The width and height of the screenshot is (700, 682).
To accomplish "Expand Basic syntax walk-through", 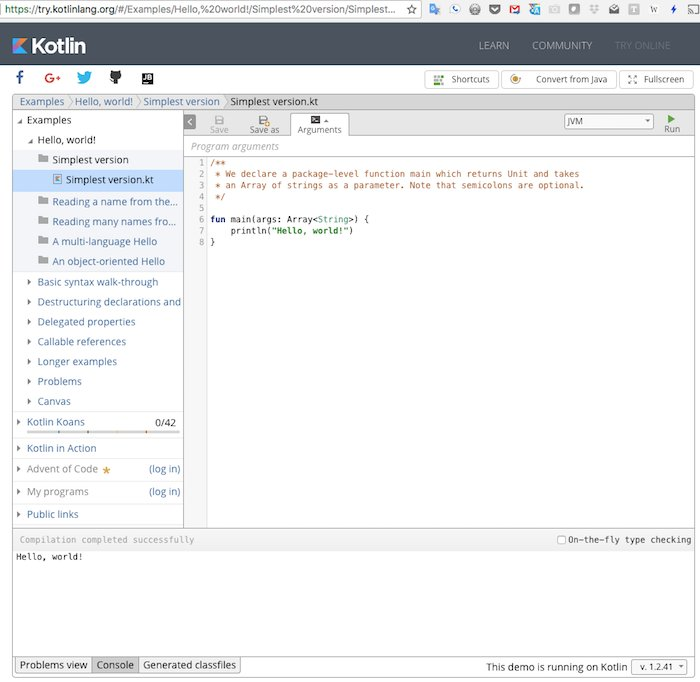I will (x=29, y=282).
